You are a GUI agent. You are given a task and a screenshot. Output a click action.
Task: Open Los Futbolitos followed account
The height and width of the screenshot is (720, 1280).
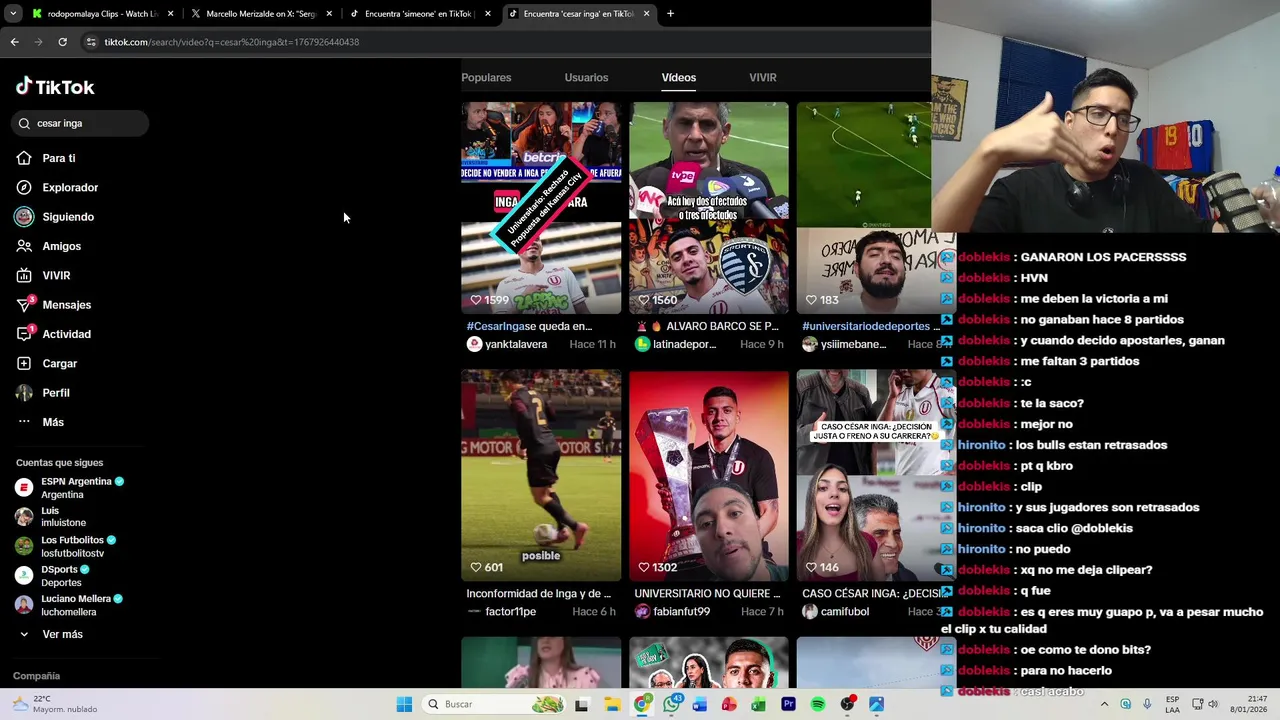(65, 546)
